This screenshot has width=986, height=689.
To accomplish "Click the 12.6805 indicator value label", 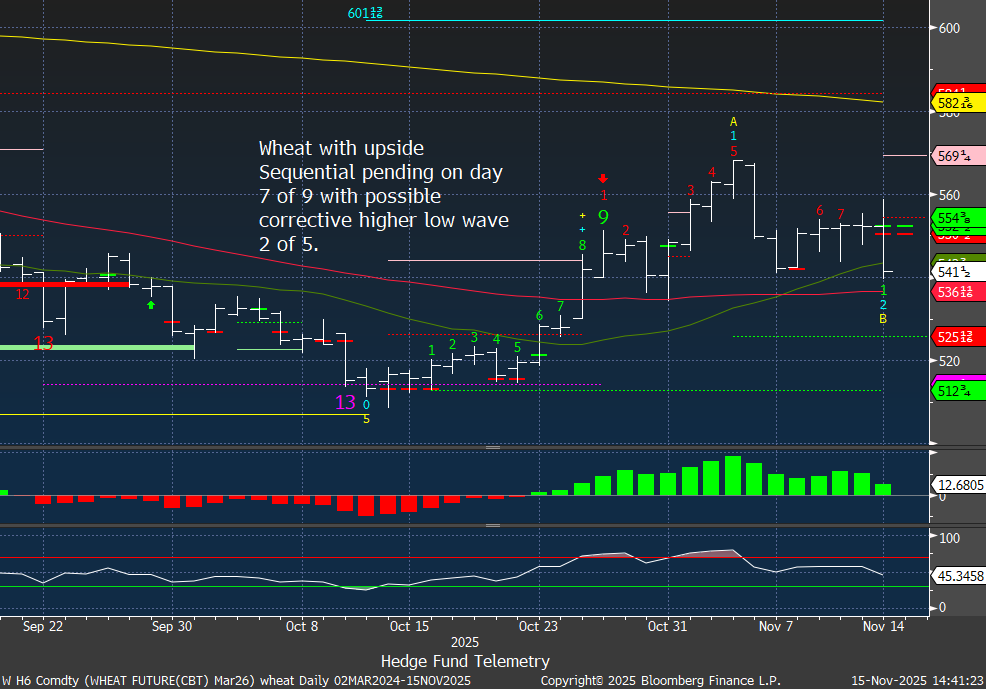I will click(x=958, y=485).
